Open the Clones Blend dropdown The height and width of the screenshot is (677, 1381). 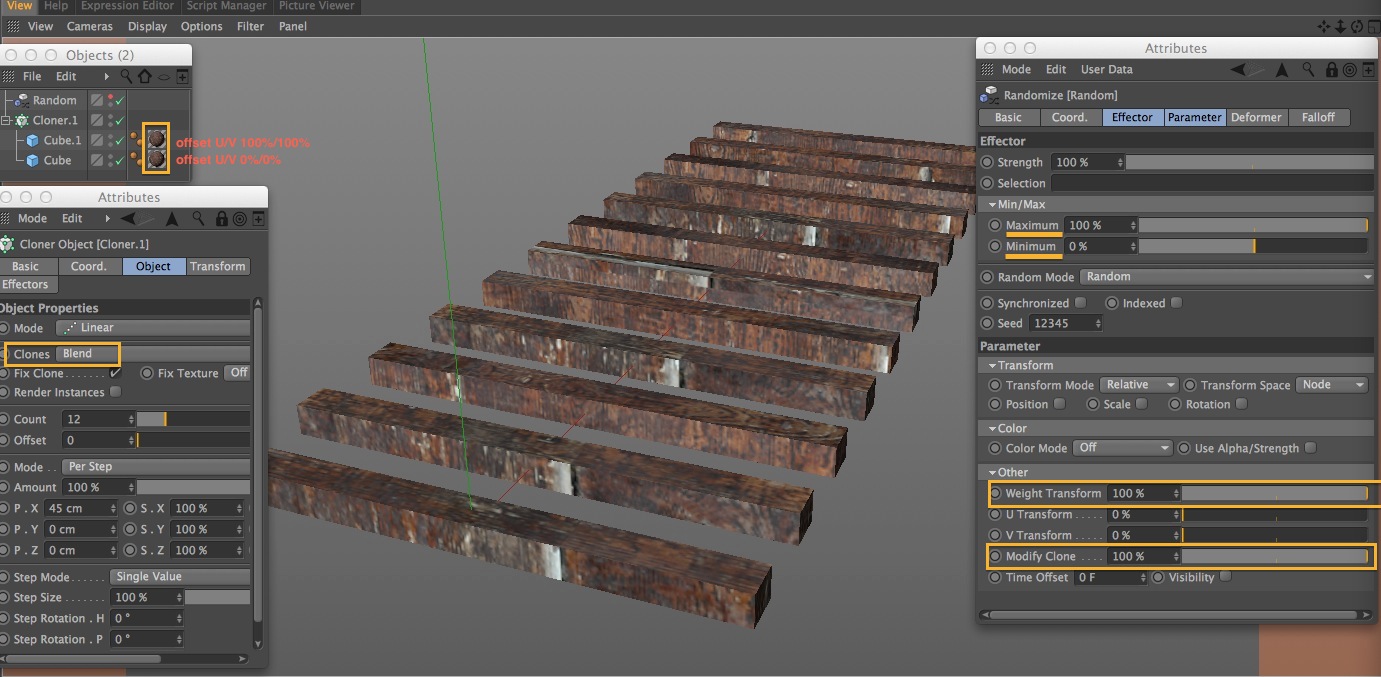click(x=152, y=354)
